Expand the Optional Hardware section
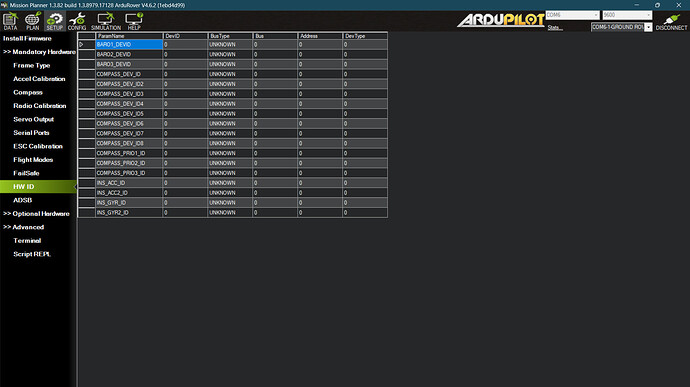690x387 pixels. click(37, 214)
